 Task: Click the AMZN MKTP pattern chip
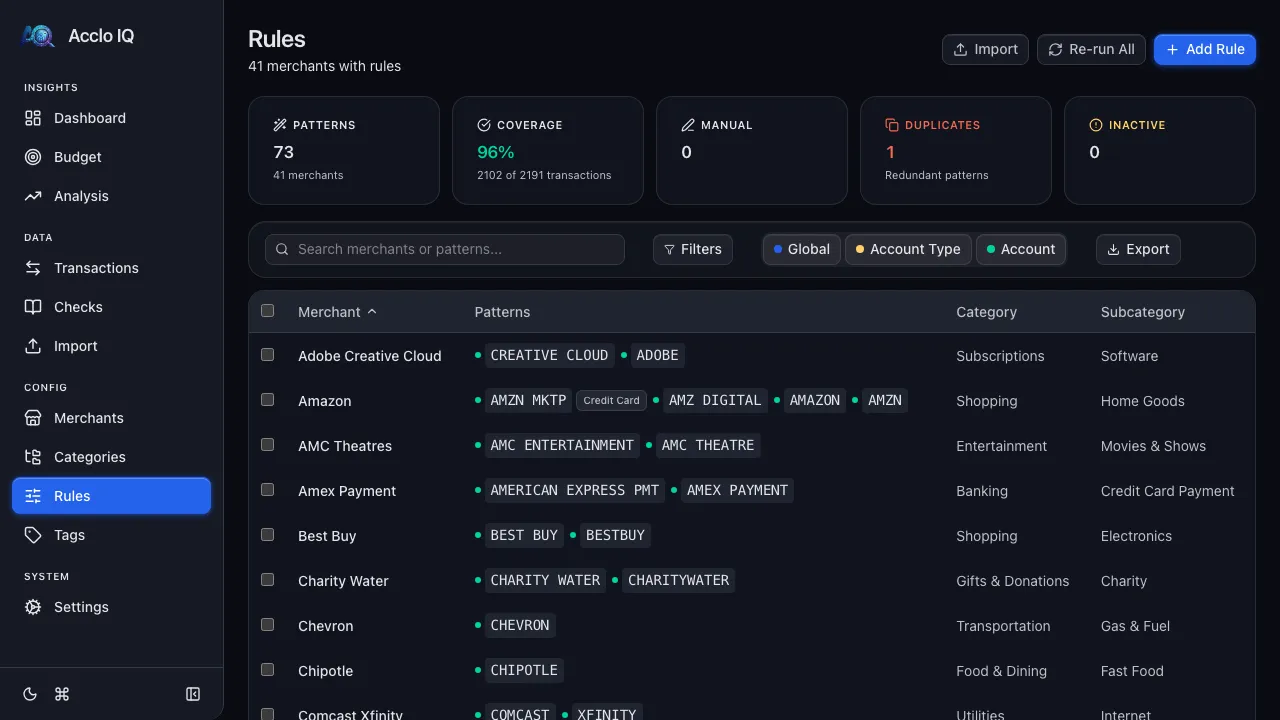[x=528, y=400]
